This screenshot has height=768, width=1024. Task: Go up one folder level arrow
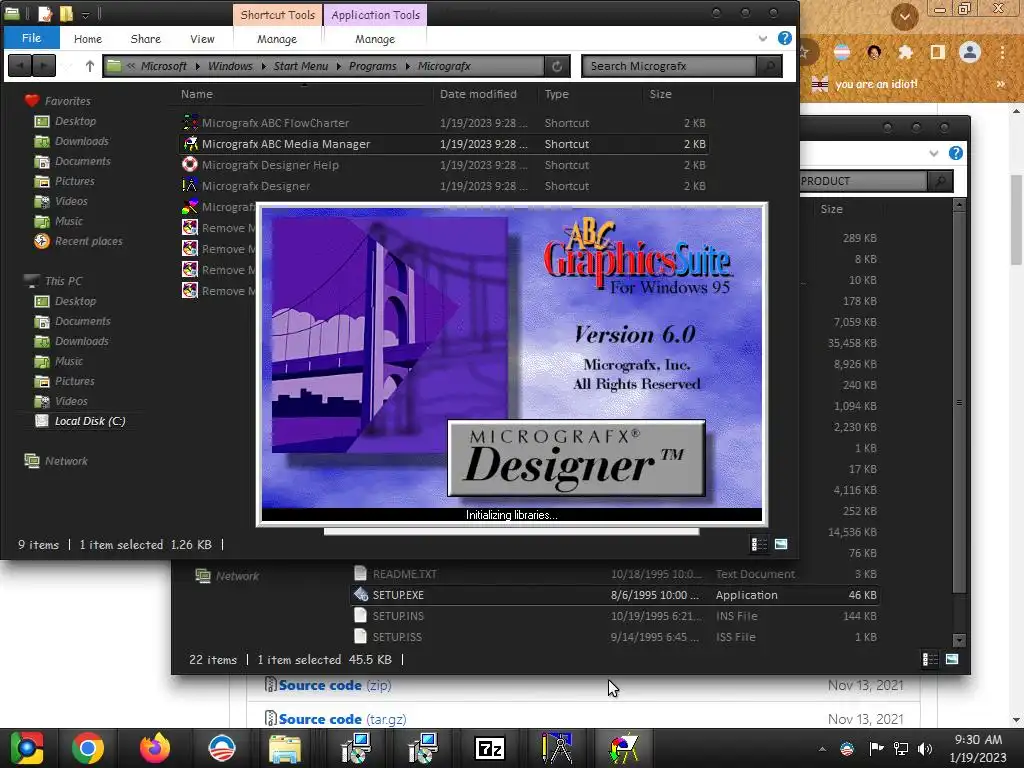tap(90, 66)
